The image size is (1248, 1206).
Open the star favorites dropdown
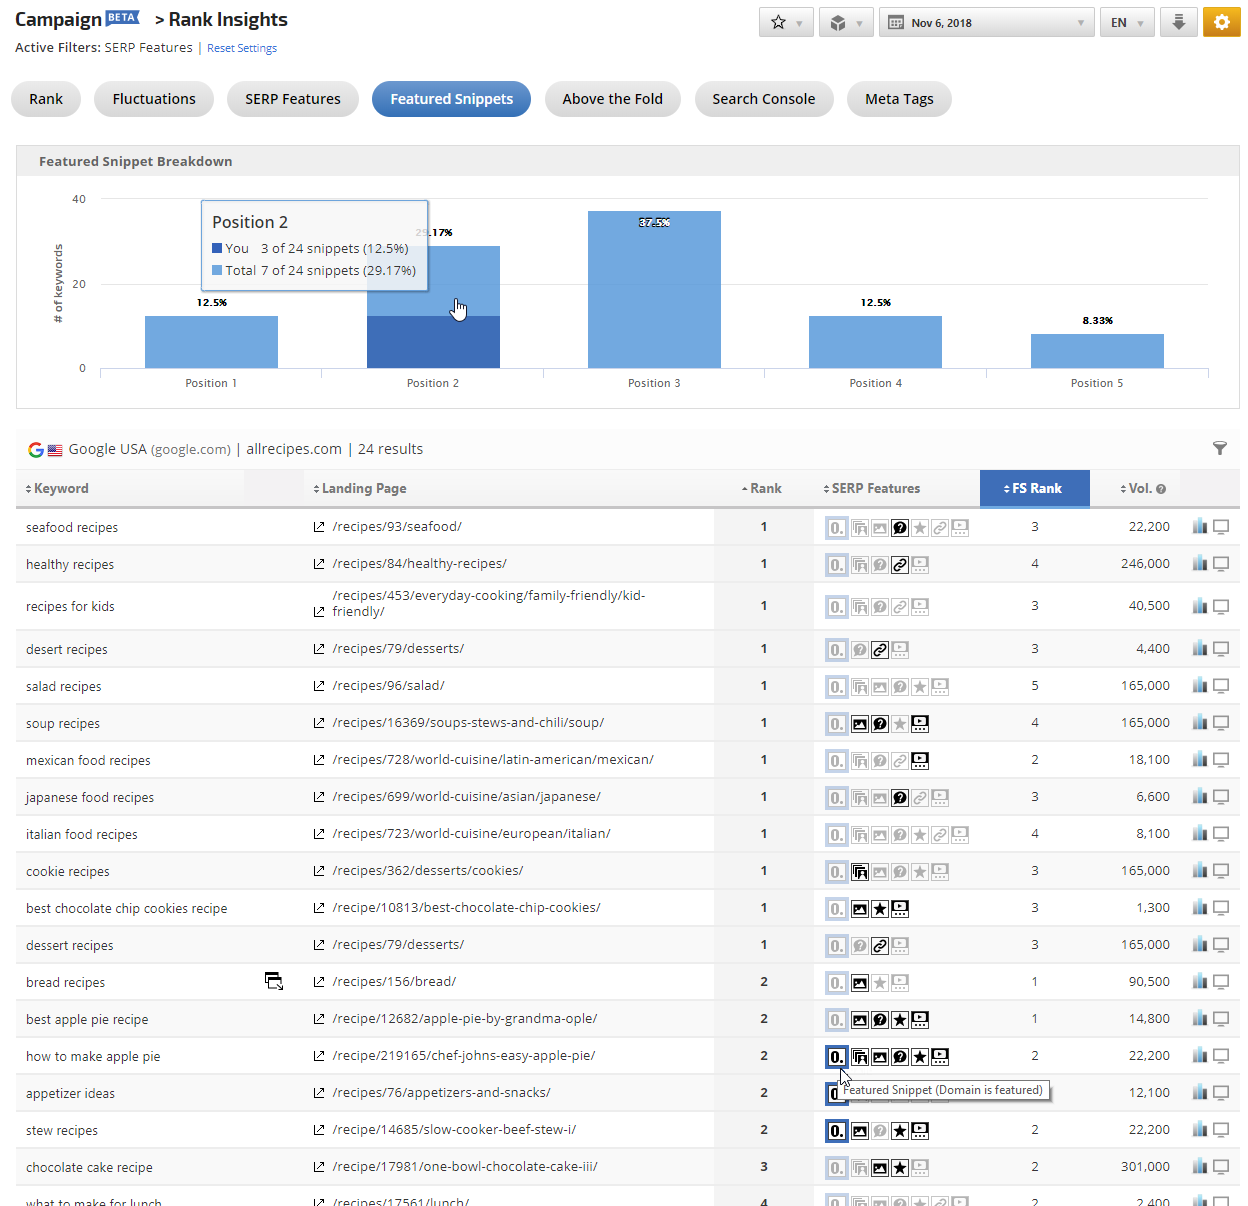pos(786,22)
